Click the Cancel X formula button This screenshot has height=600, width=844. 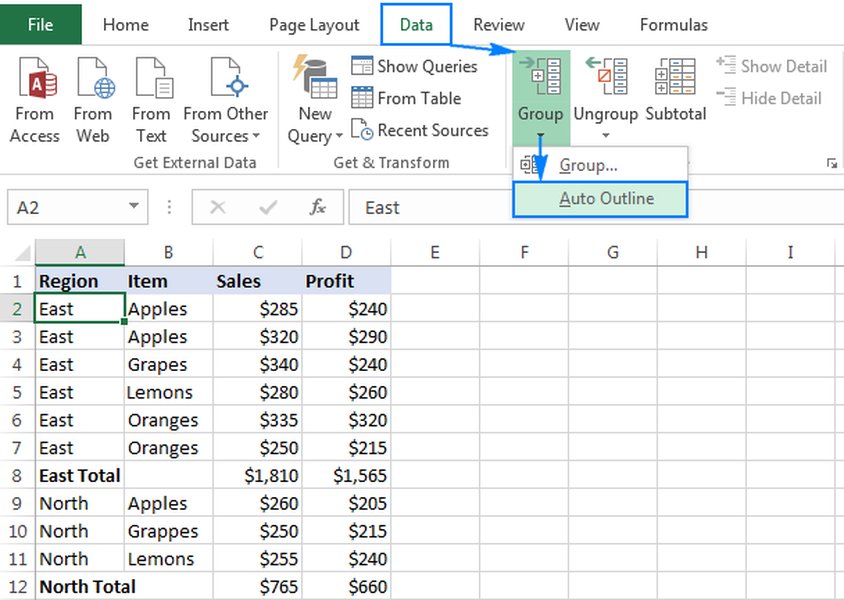[x=218, y=207]
